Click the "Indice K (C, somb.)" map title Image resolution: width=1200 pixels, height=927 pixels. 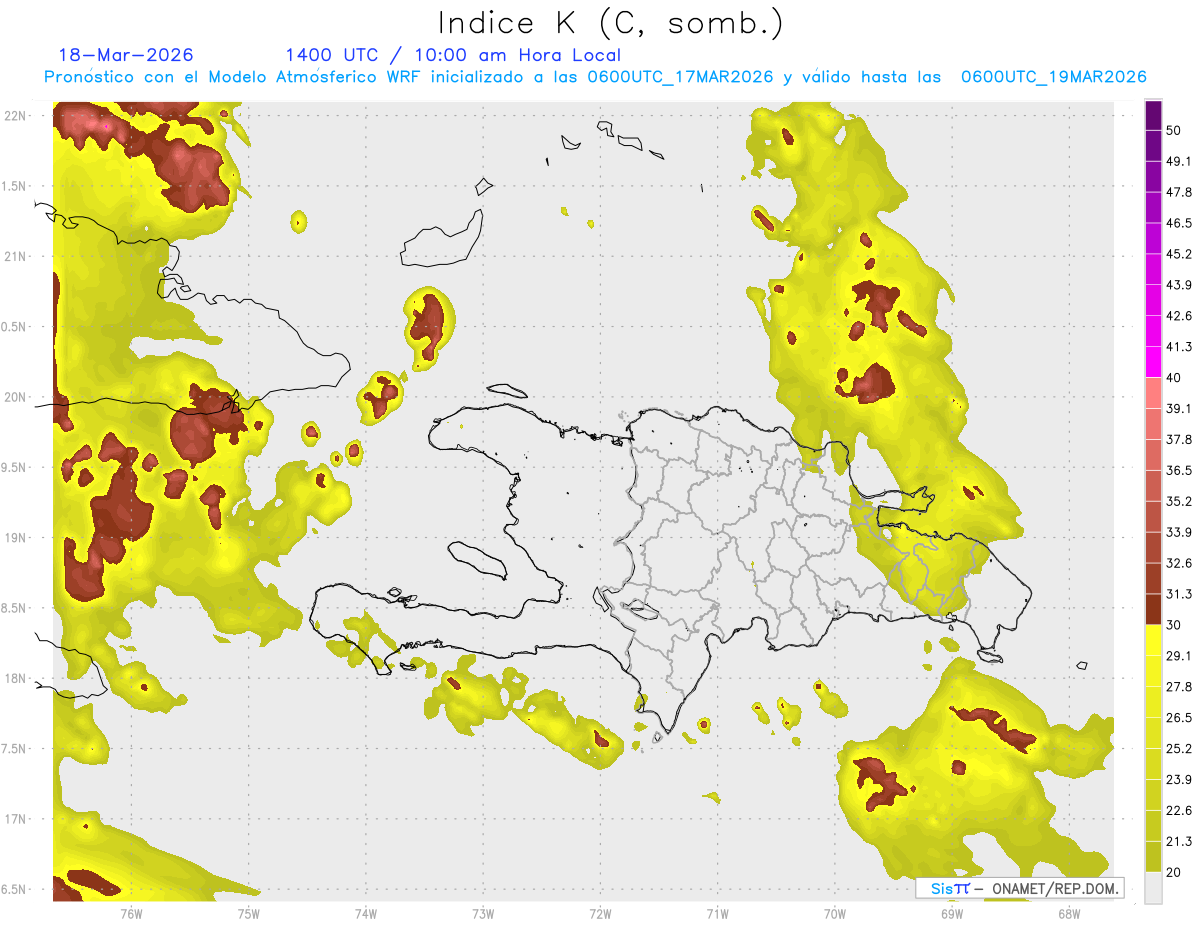point(610,23)
